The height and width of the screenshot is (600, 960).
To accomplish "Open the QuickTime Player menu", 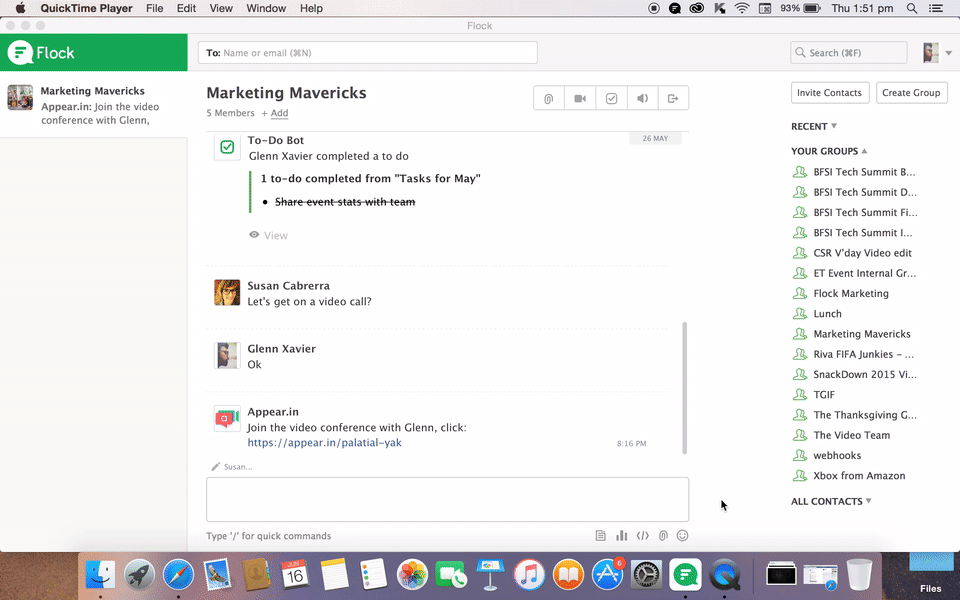I will coord(86,9).
